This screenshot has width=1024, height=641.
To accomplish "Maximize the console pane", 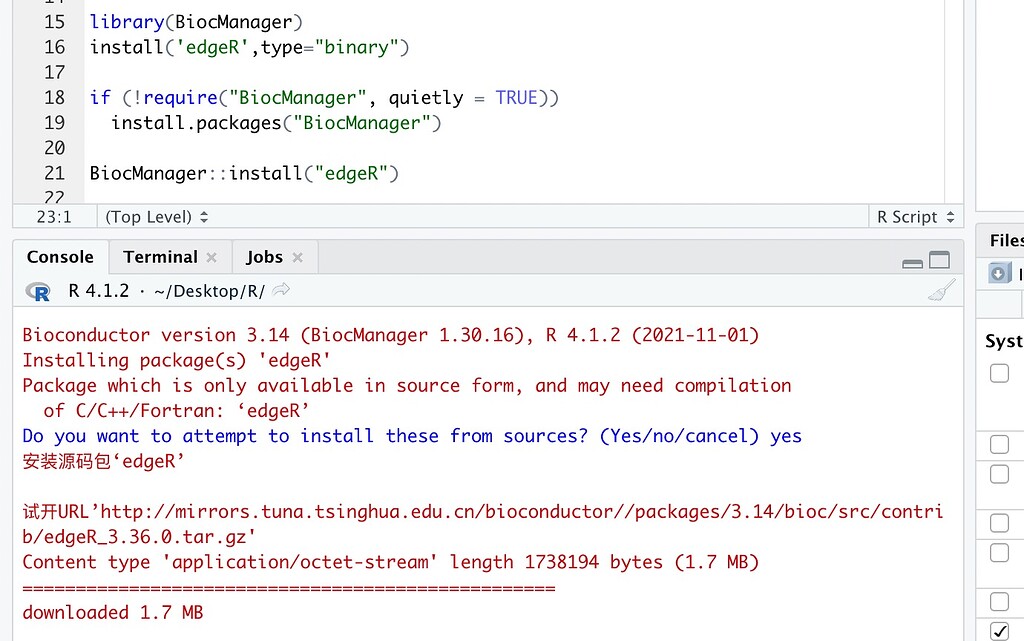I will (940, 260).
